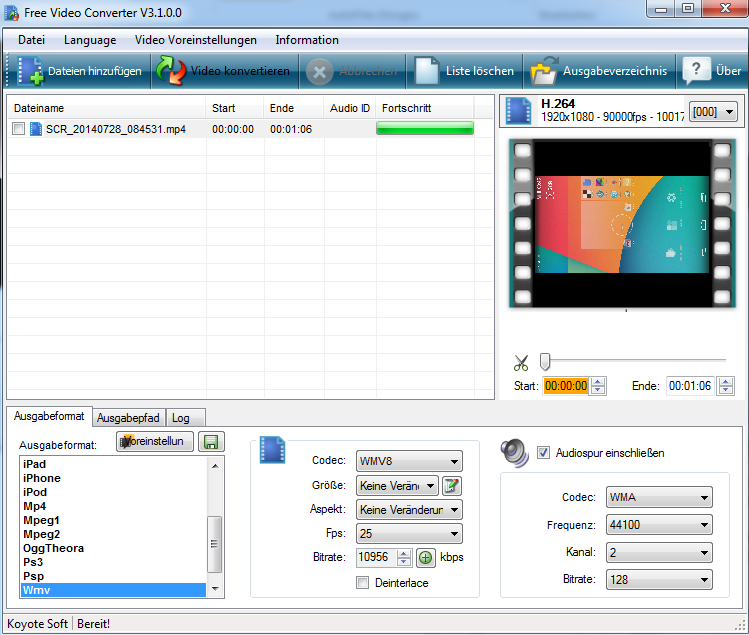The width and height of the screenshot is (749, 635).
Task: Select Ps3 in format list
Action: coord(113,562)
